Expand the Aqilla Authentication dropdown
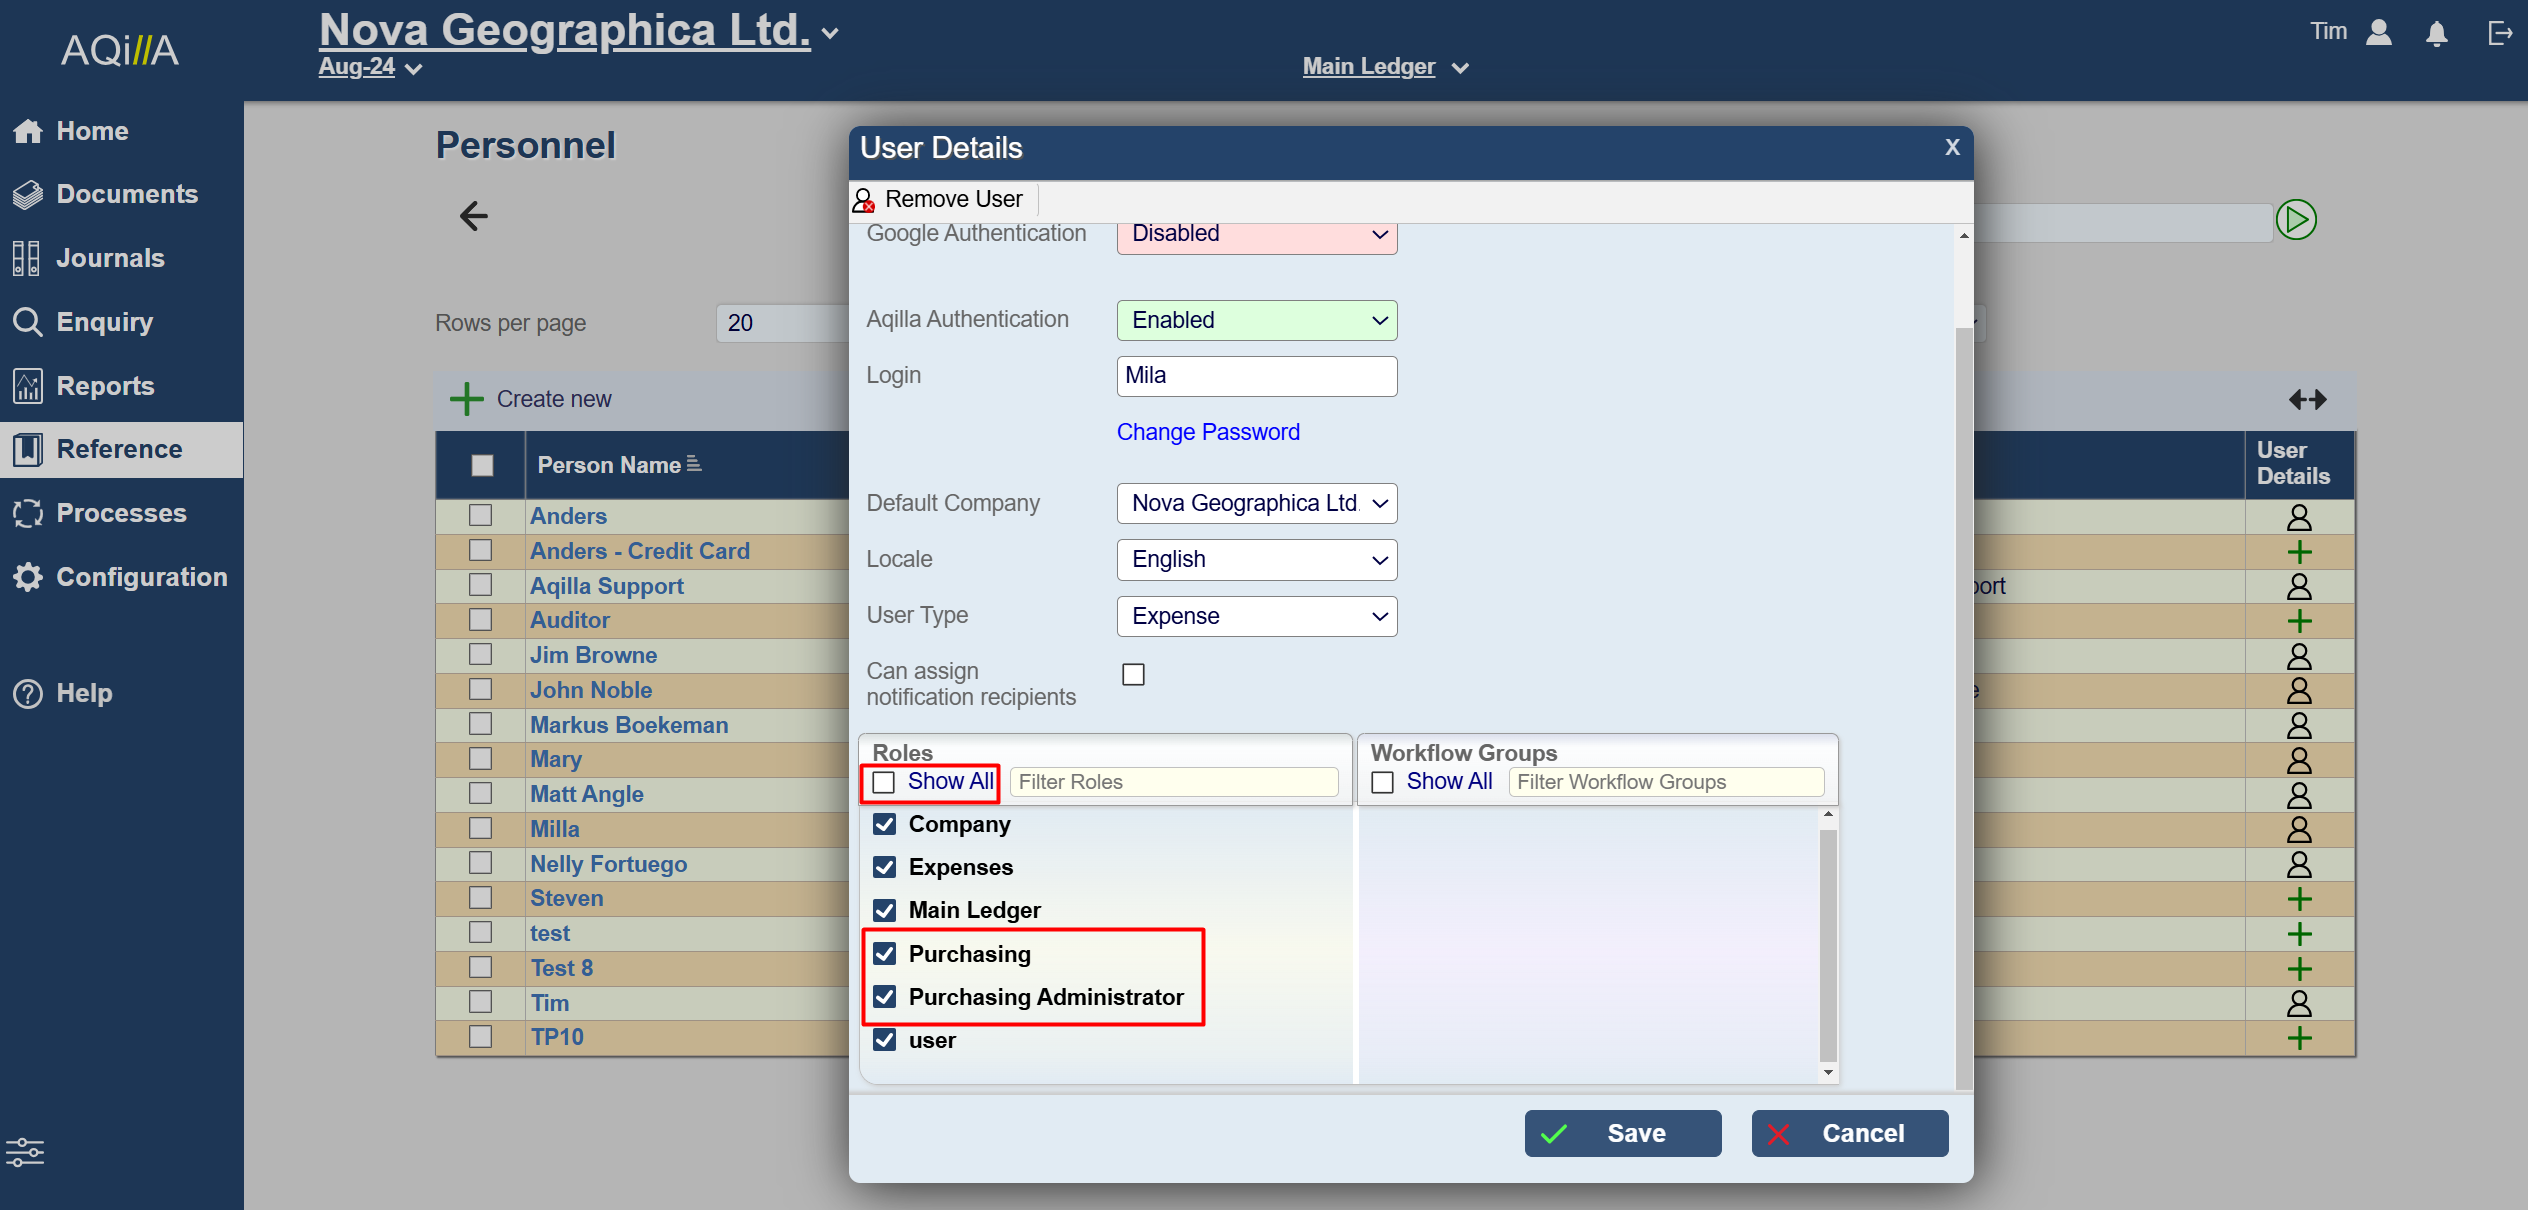Screen dimensions: 2528x1210 tap(1256, 320)
